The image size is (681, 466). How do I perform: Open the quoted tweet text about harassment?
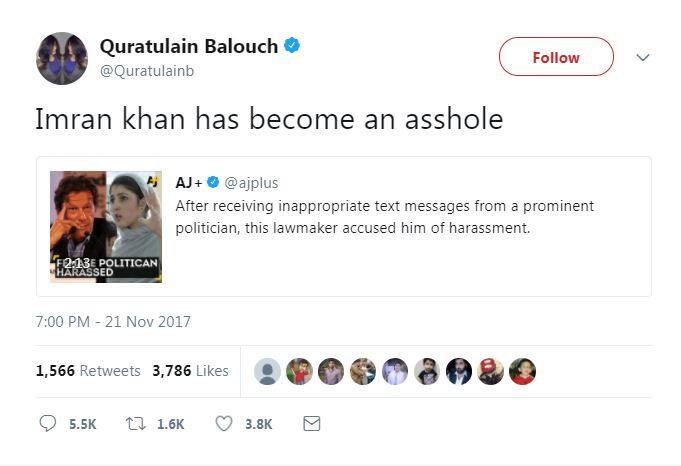click(x=384, y=216)
